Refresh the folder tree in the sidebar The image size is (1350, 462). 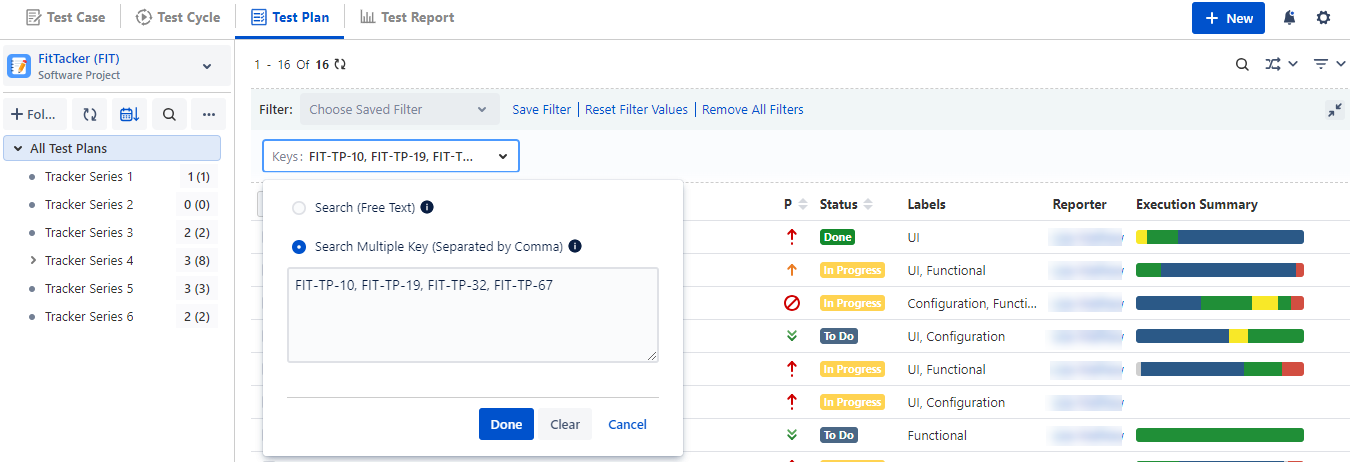pyautogui.click(x=90, y=115)
